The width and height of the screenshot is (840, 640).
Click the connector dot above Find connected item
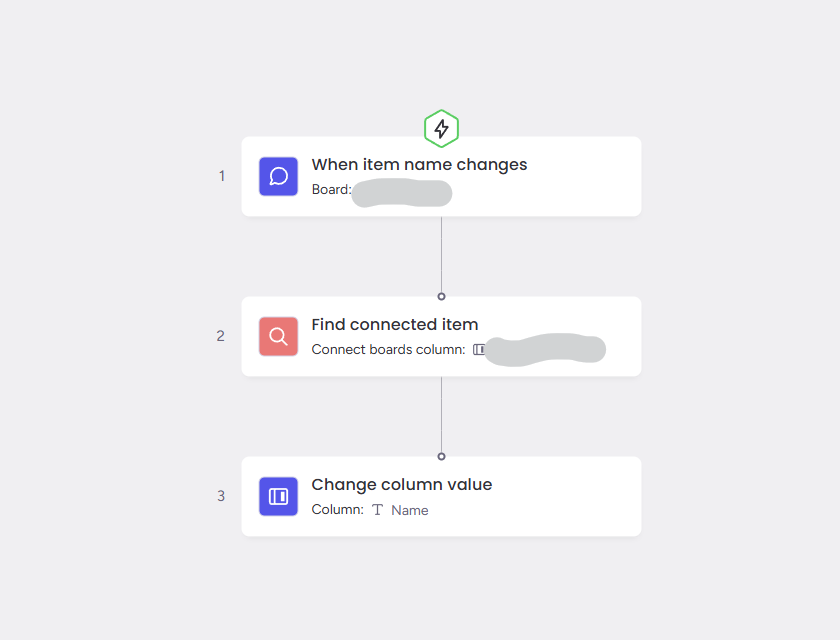(441, 296)
